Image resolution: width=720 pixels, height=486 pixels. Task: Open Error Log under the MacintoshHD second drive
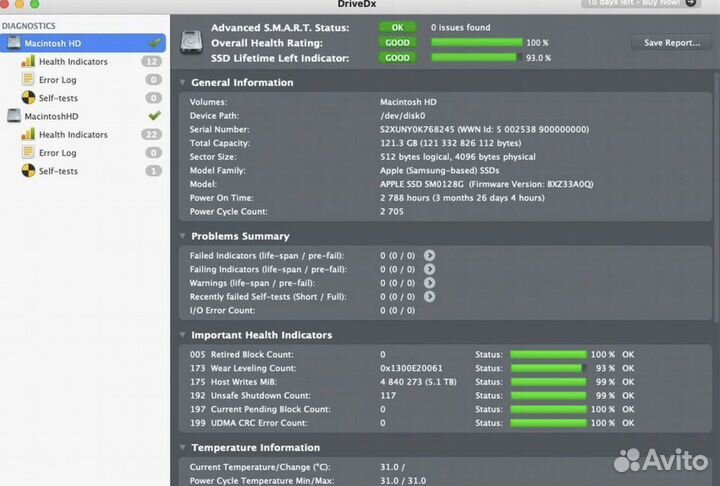(x=57, y=153)
